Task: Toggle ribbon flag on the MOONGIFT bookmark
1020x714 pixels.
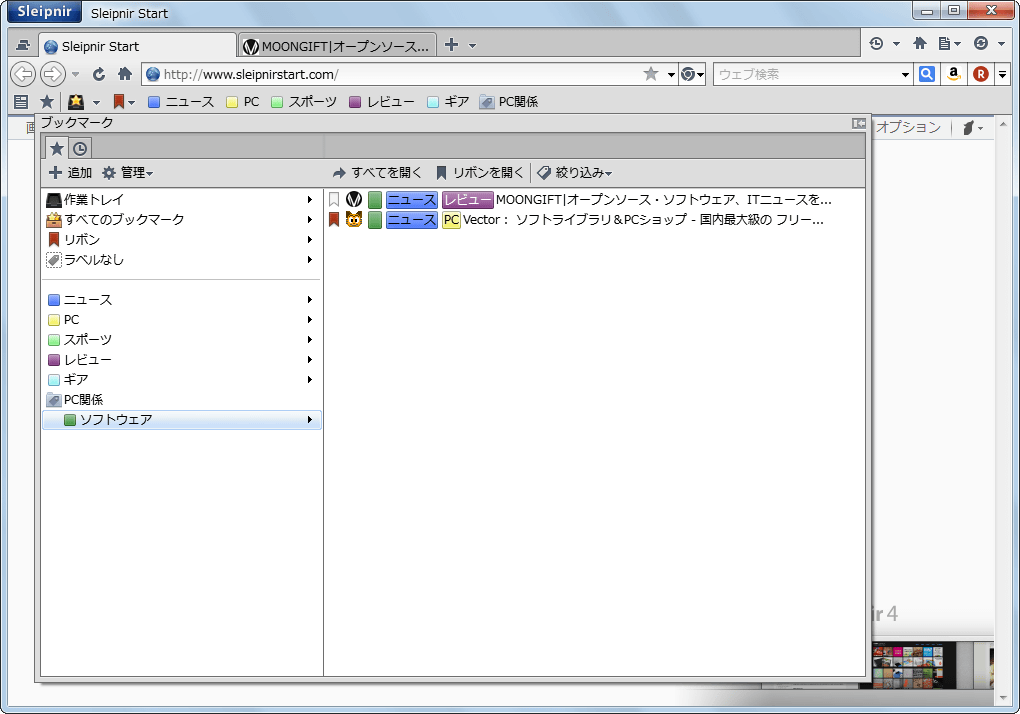Action: (334, 200)
